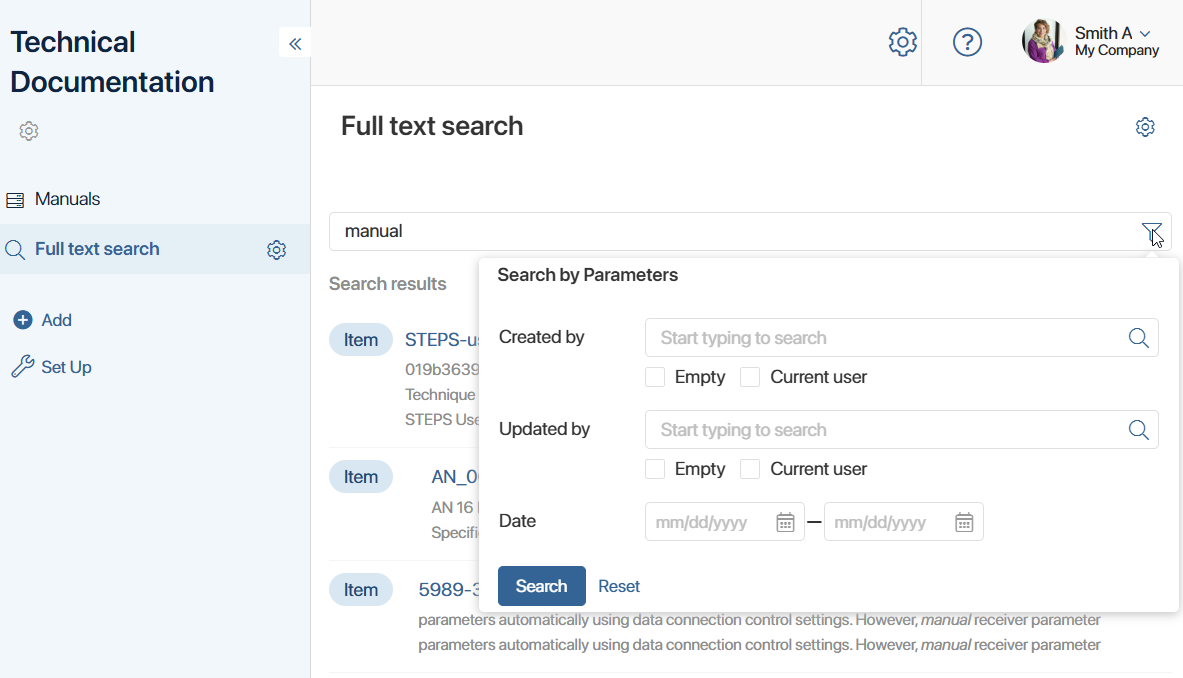
Task: Click the Set Up wrench icon
Action: [x=22, y=366]
